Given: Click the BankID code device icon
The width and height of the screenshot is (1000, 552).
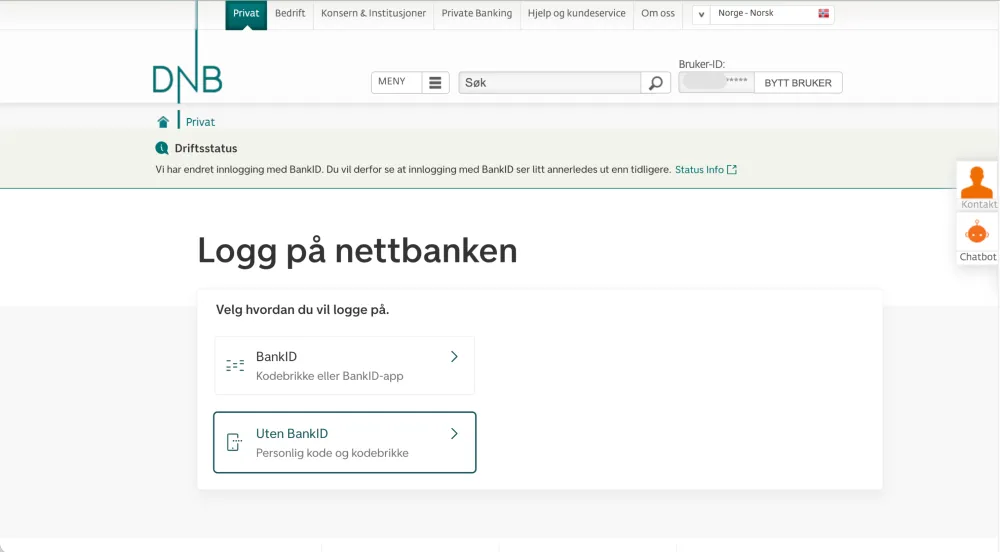Looking at the screenshot, I should pos(235,366).
